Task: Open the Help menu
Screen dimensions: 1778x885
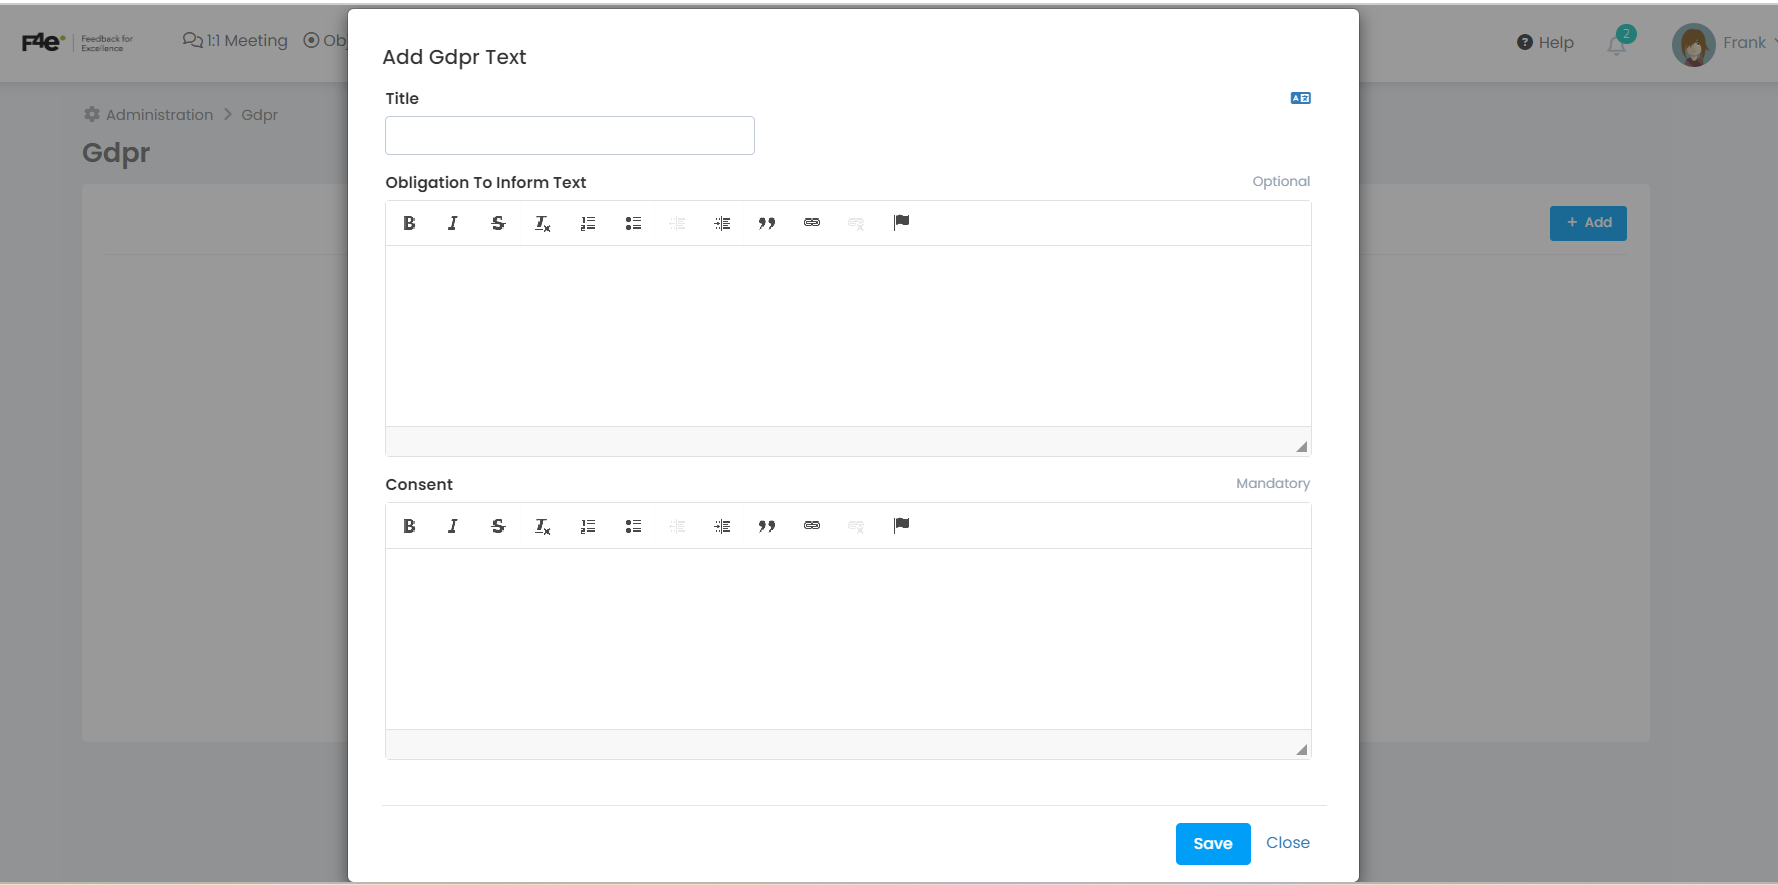Action: 1545,42
